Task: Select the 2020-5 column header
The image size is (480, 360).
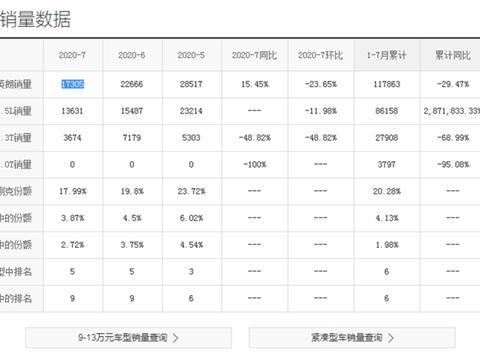Action: pos(191,55)
